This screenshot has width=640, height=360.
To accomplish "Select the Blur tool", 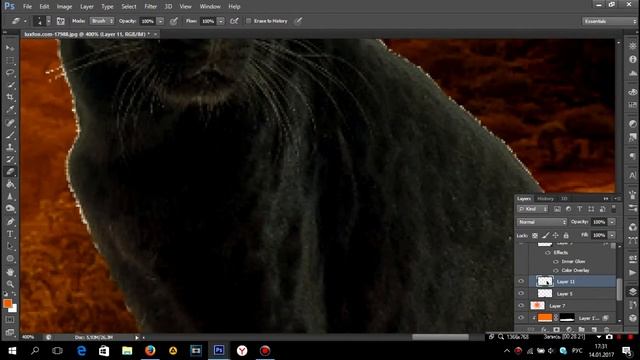I will tap(10, 196).
